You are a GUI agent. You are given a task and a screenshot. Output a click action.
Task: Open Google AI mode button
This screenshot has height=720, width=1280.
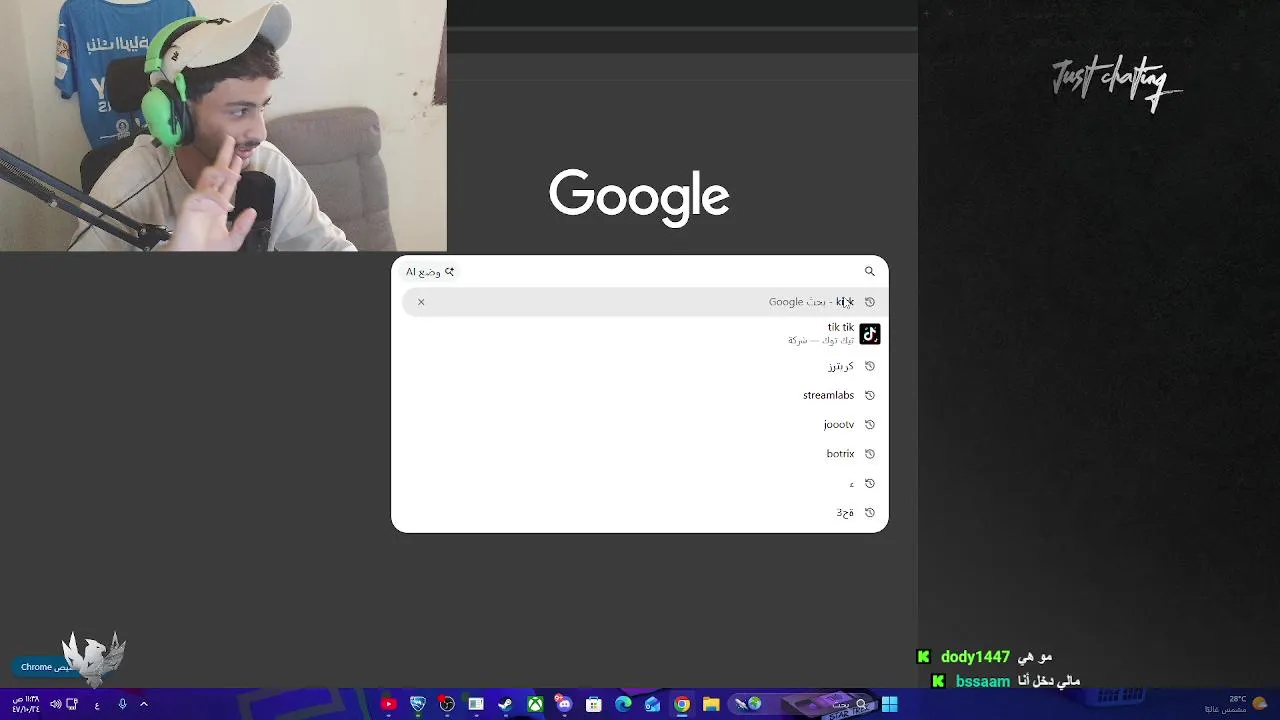(430, 272)
